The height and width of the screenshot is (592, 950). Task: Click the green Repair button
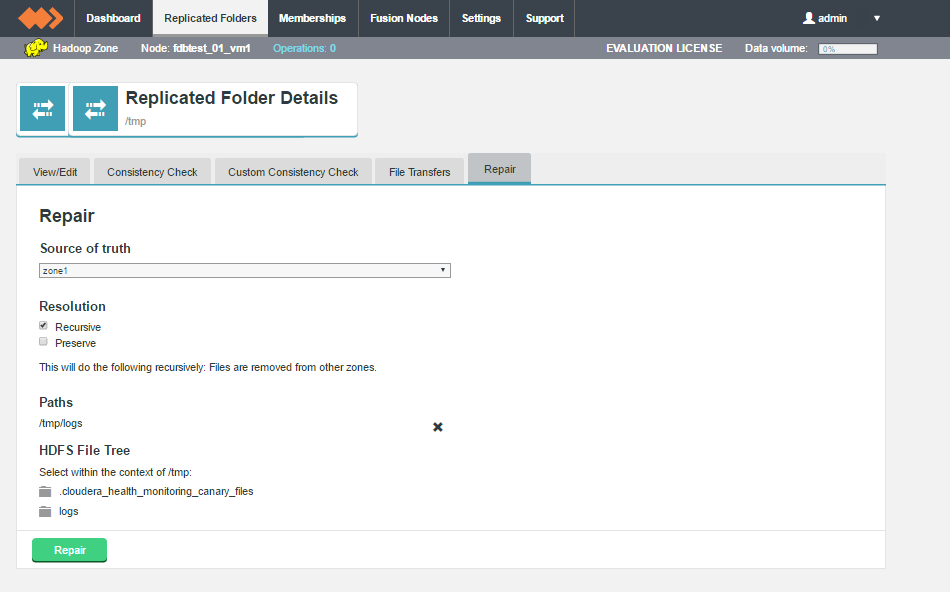coord(70,550)
